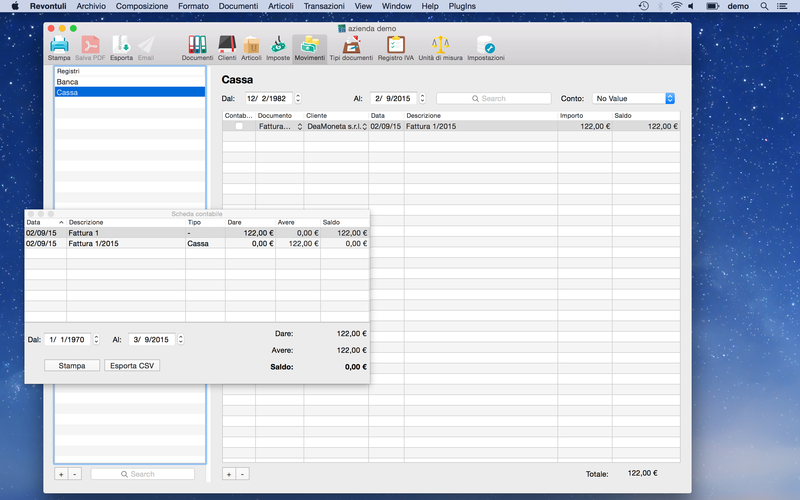Expand the Conto No Value dropdown
800x500 pixels.
click(634, 98)
